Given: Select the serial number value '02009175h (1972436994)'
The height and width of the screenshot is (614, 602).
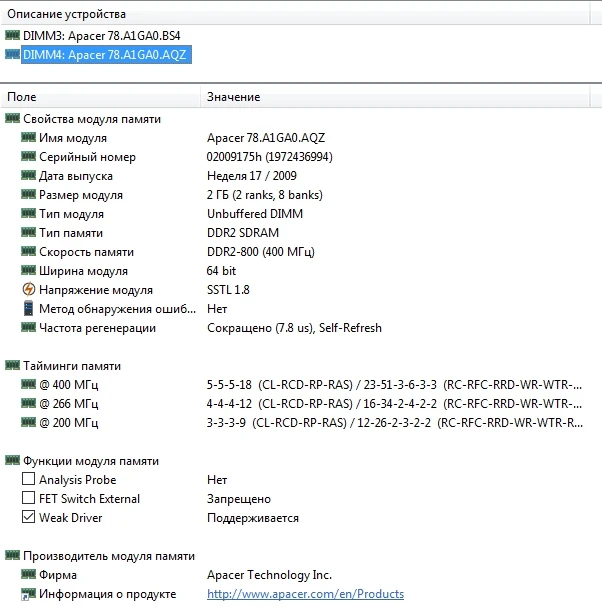Looking at the screenshot, I should click(269, 157).
